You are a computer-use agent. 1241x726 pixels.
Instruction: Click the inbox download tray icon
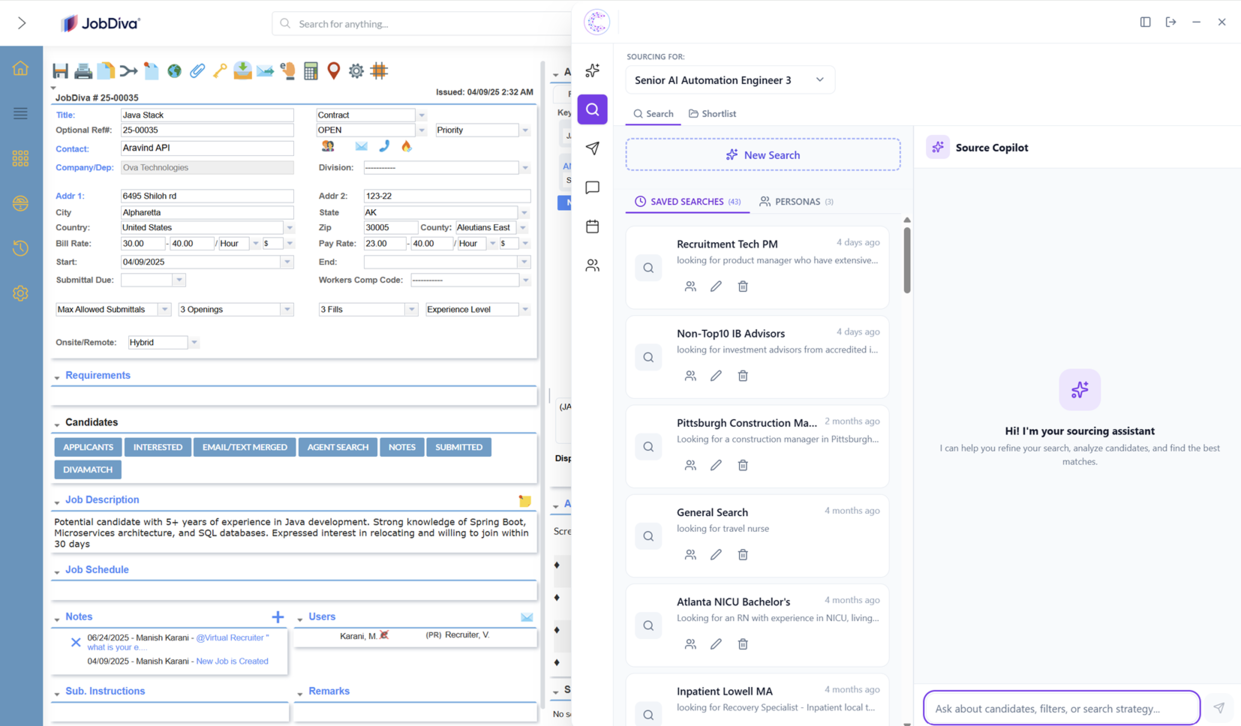click(x=243, y=71)
